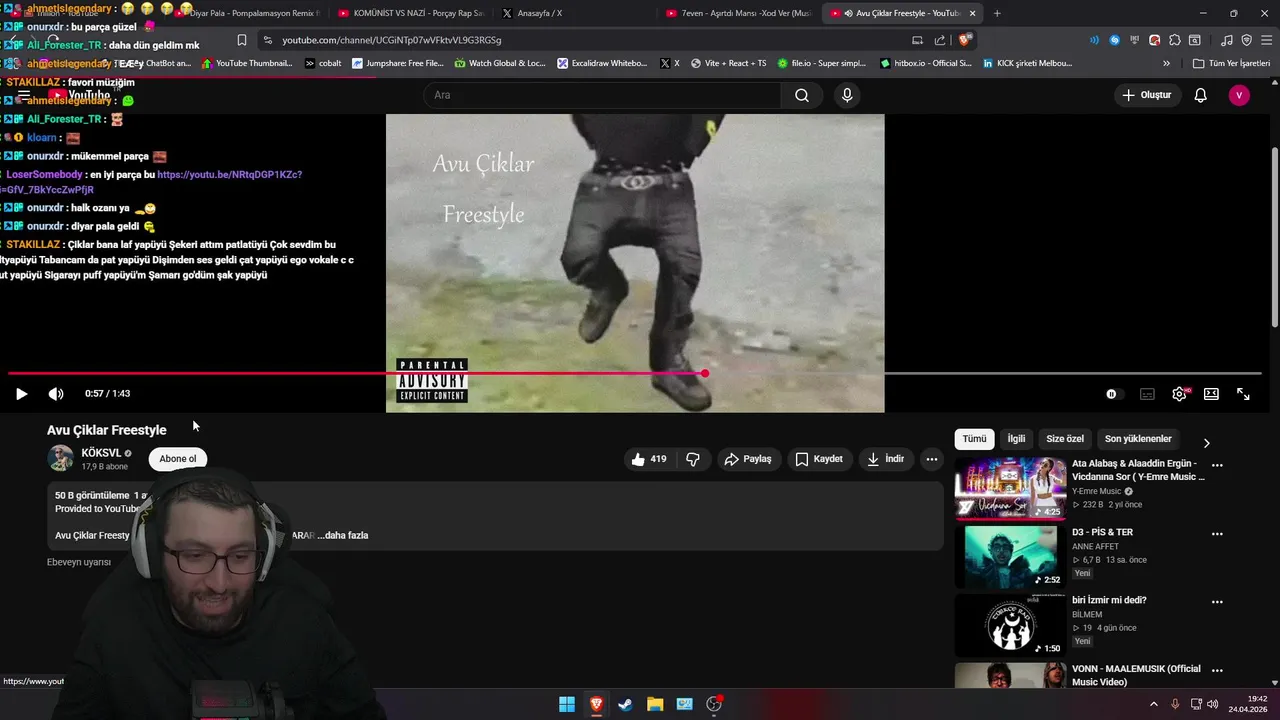
Task: Open KÖKSVL channel avatar
Action: pos(61,459)
